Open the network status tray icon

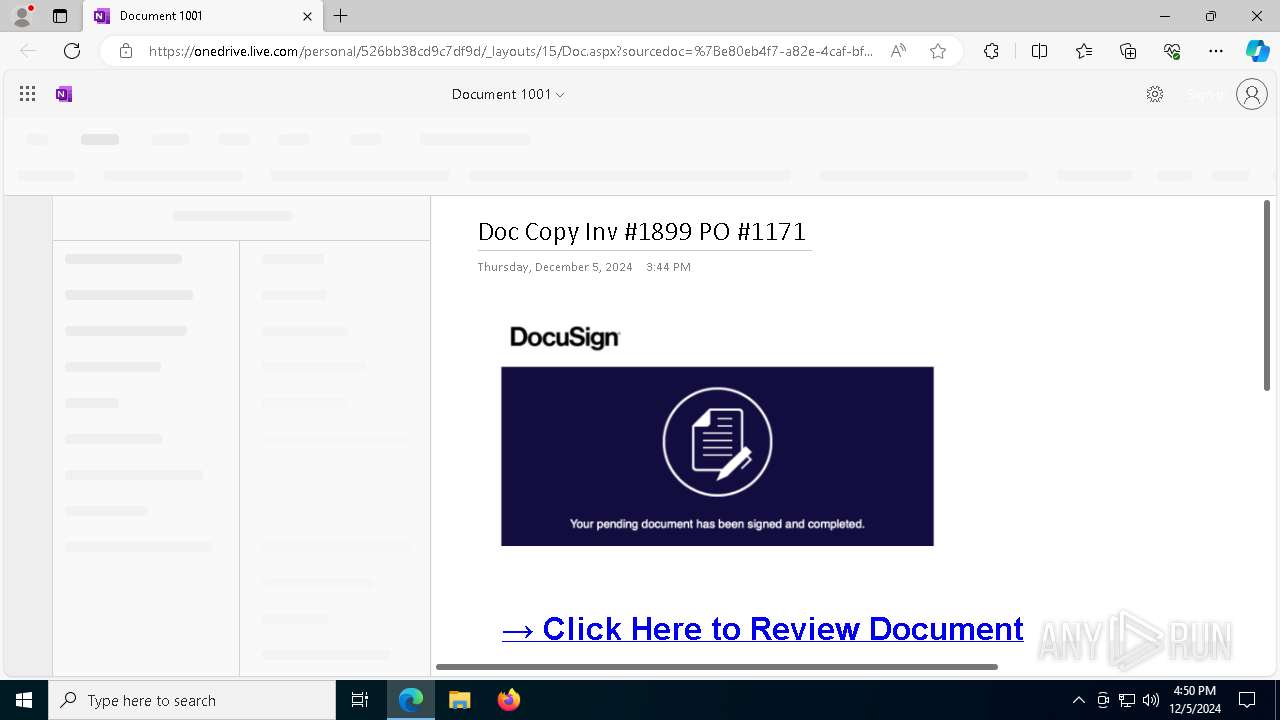(x=1127, y=700)
